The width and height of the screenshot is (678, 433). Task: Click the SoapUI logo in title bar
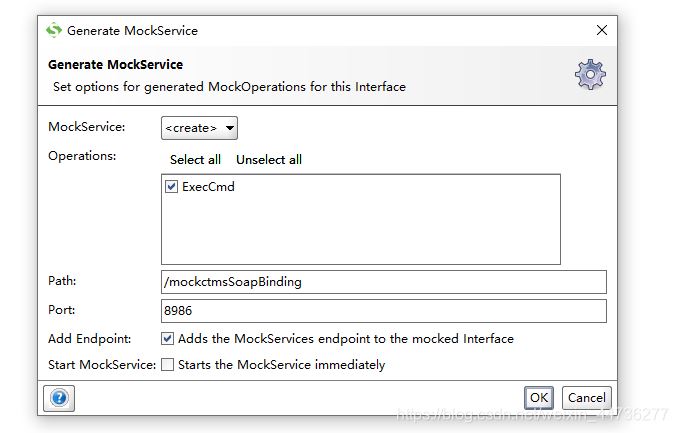click(54, 30)
